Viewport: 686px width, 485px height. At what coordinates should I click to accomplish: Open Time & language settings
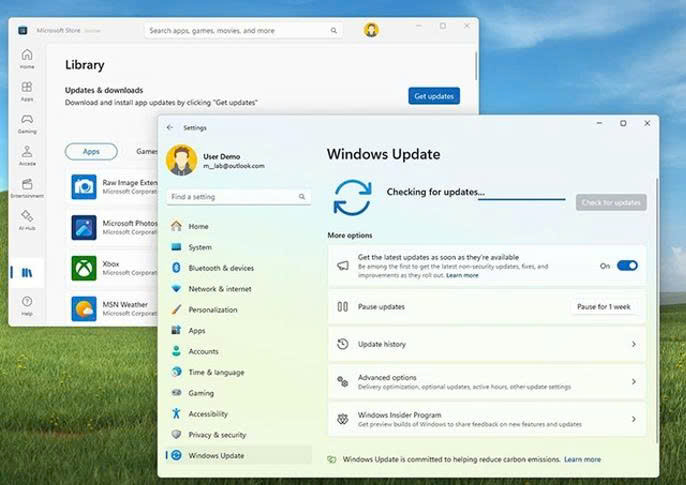tap(238, 372)
